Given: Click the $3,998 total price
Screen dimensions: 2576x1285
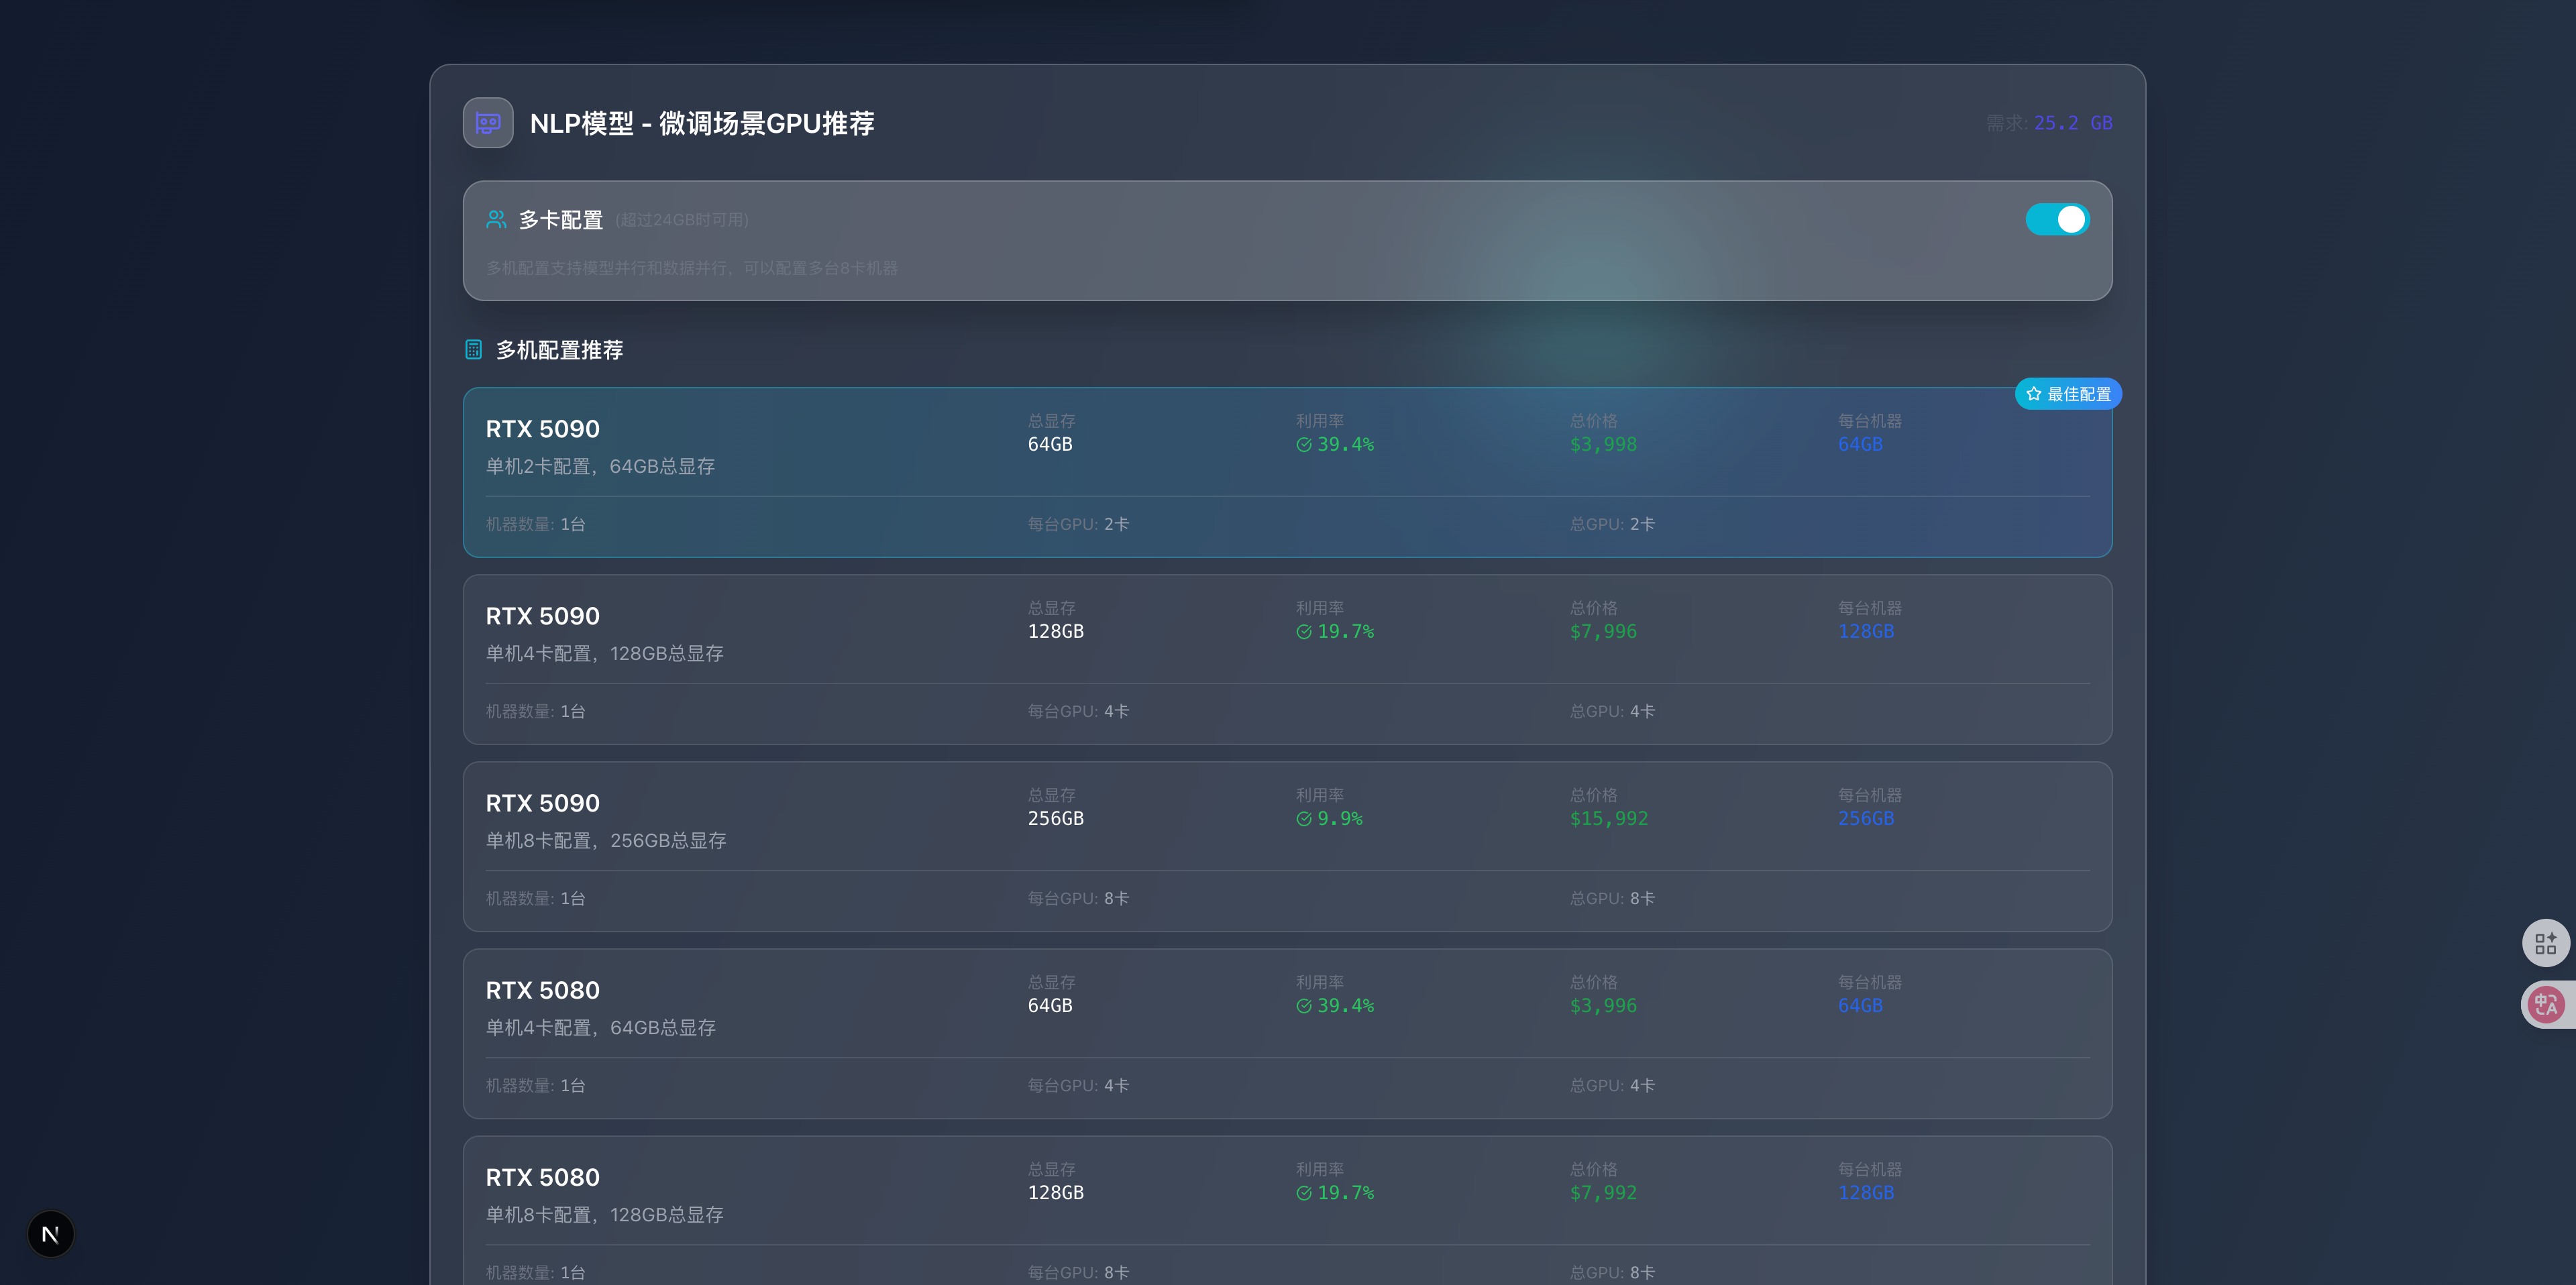Looking at the screenshot, I should pos(1603,444).
